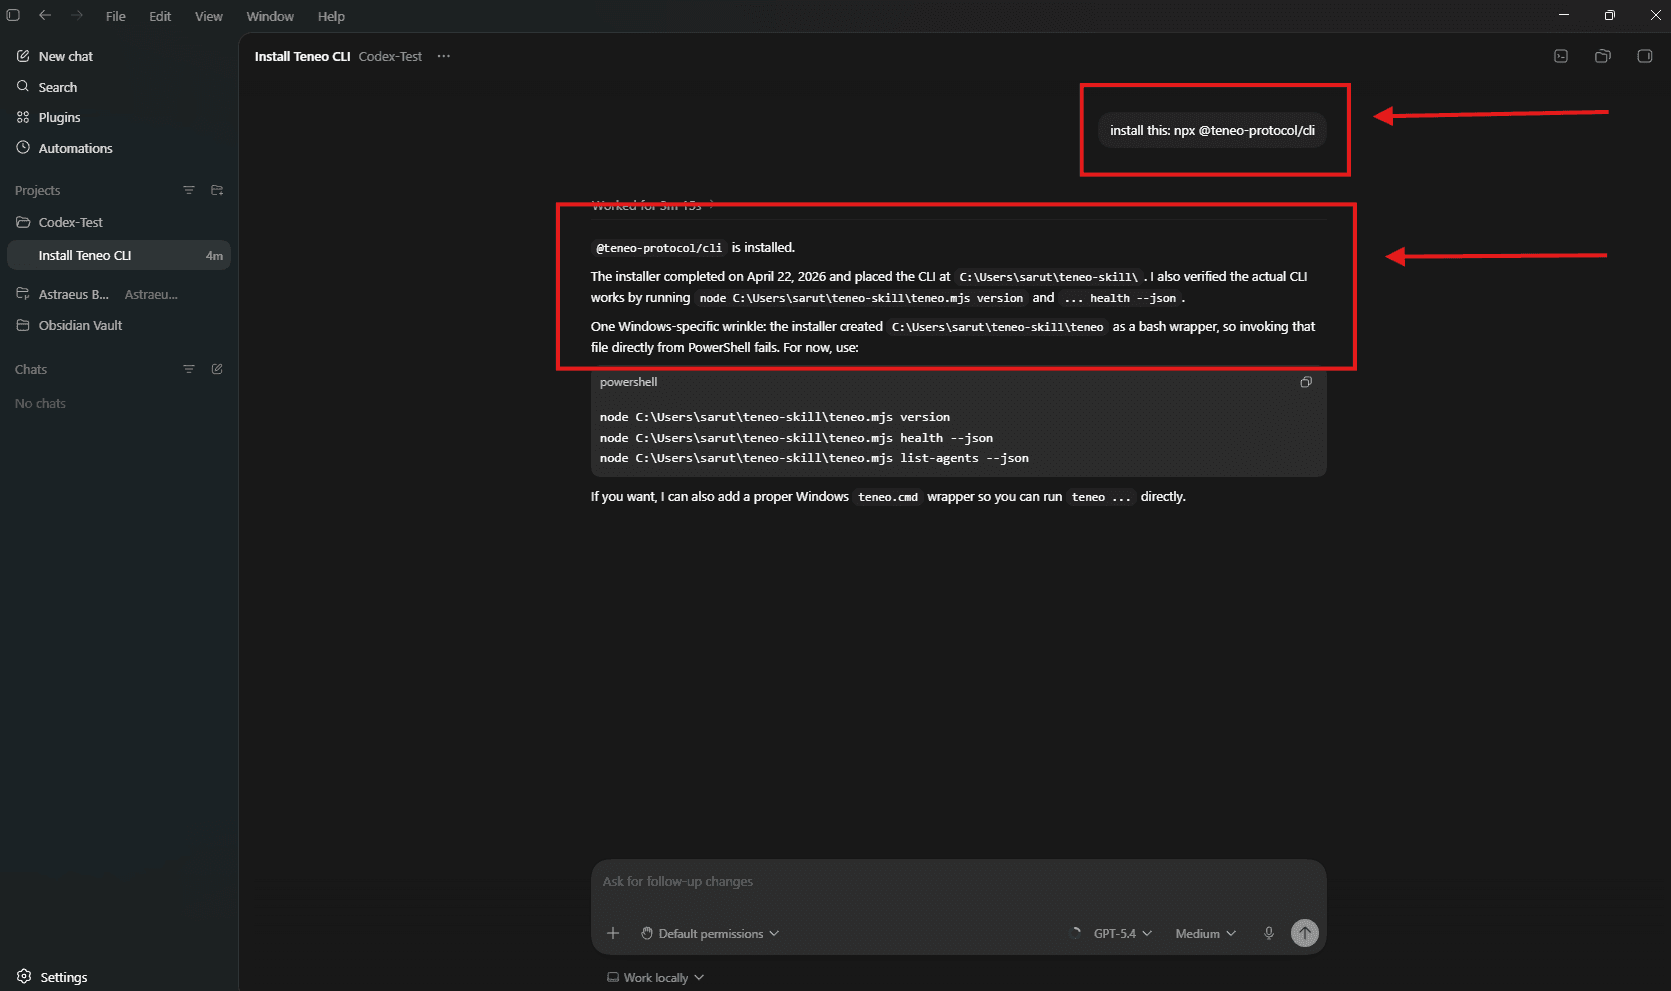This screenshot has width=1671, height=991.
Task: Add a new project folder icon
Action: pos(217,190)
